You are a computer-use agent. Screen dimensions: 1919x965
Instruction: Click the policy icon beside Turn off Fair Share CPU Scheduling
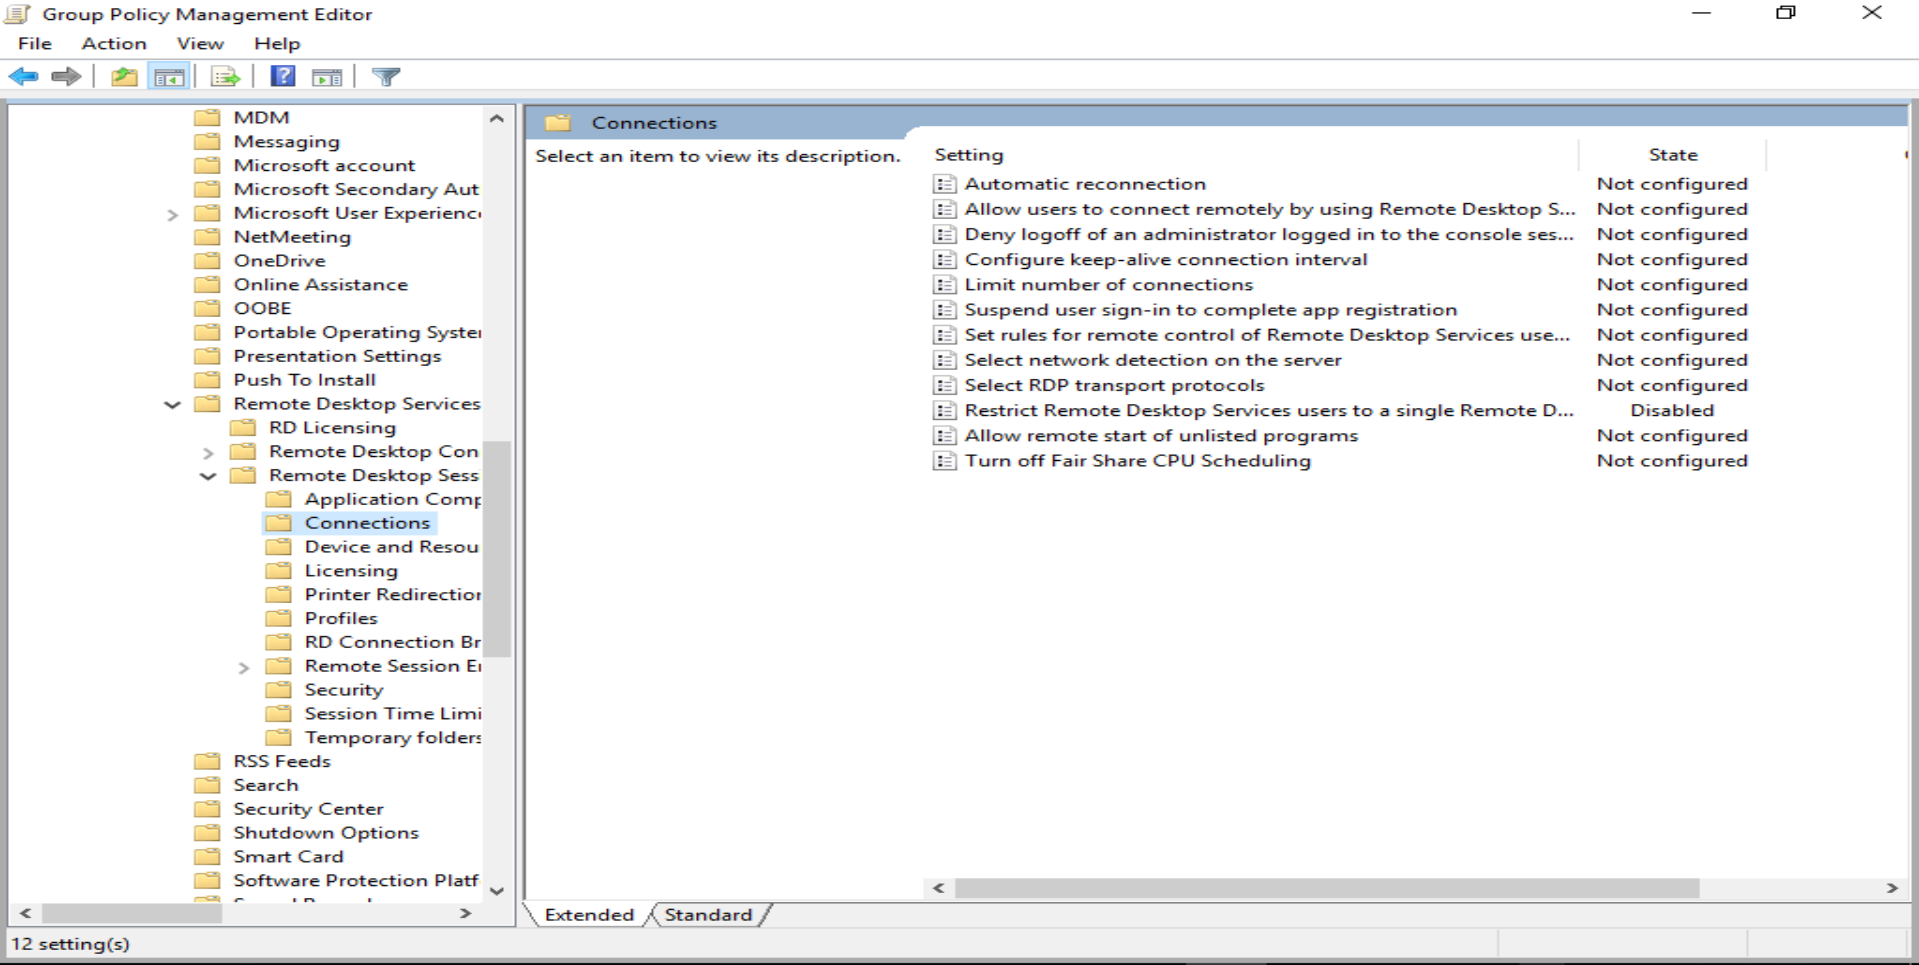(944, 461)
